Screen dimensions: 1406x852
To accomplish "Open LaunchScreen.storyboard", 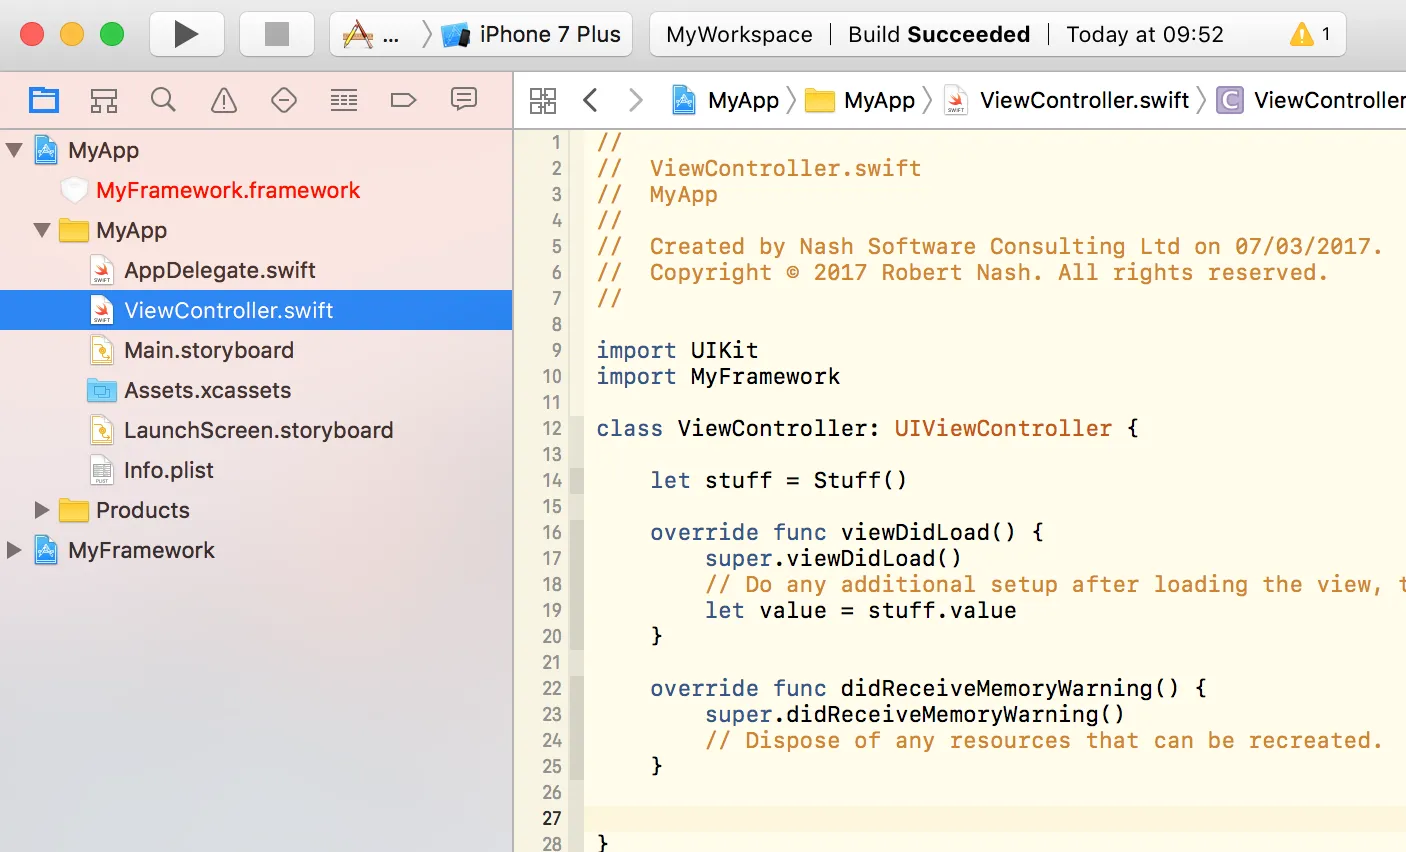I will (x=258, y=430).
